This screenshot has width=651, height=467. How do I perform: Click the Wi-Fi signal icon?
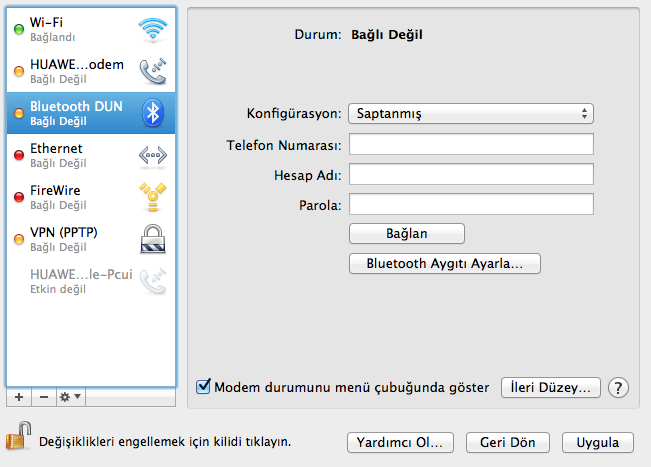[153, 29]
